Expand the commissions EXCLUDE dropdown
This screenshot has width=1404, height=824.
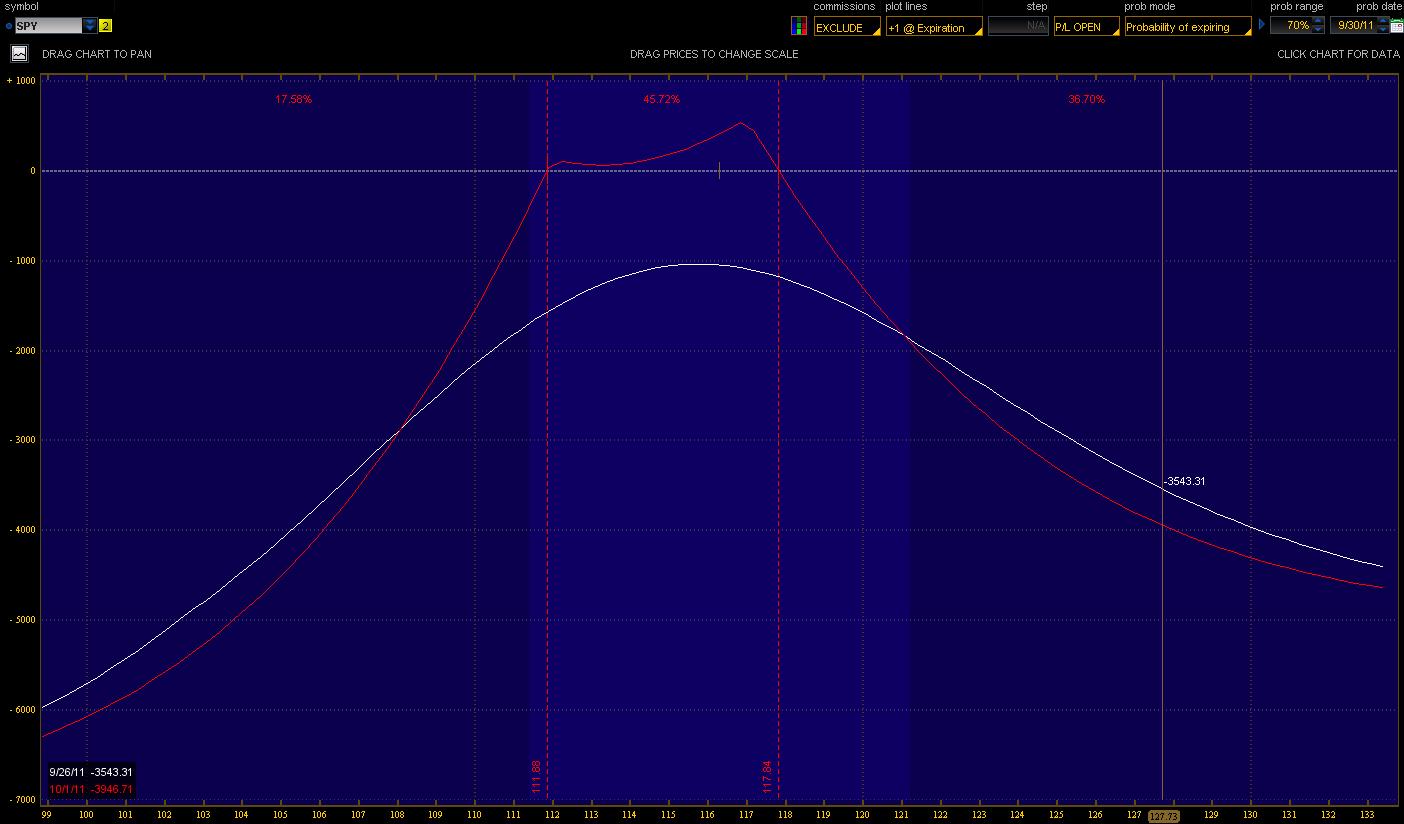(847, 27)
